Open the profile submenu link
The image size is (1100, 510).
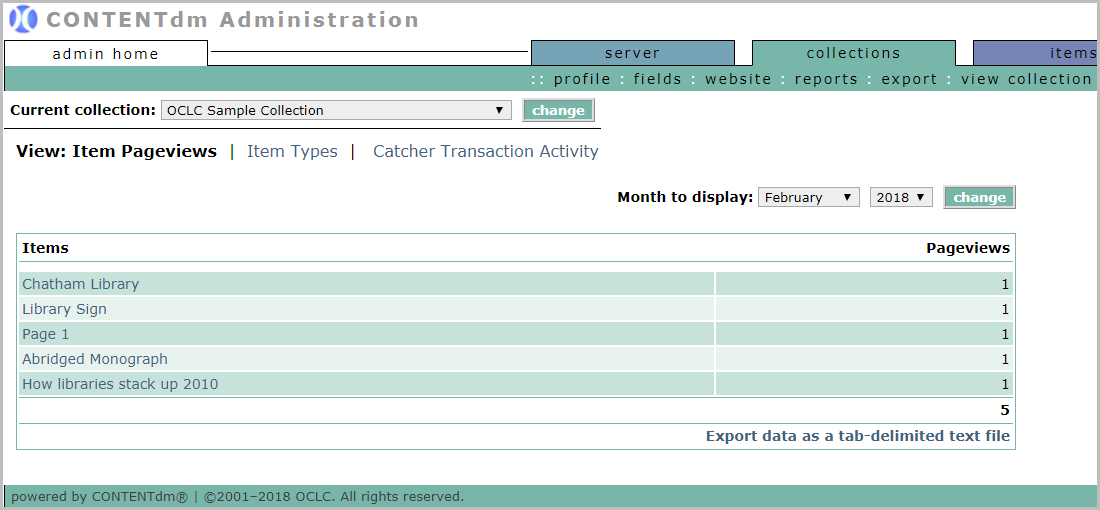tap(582, 79)
